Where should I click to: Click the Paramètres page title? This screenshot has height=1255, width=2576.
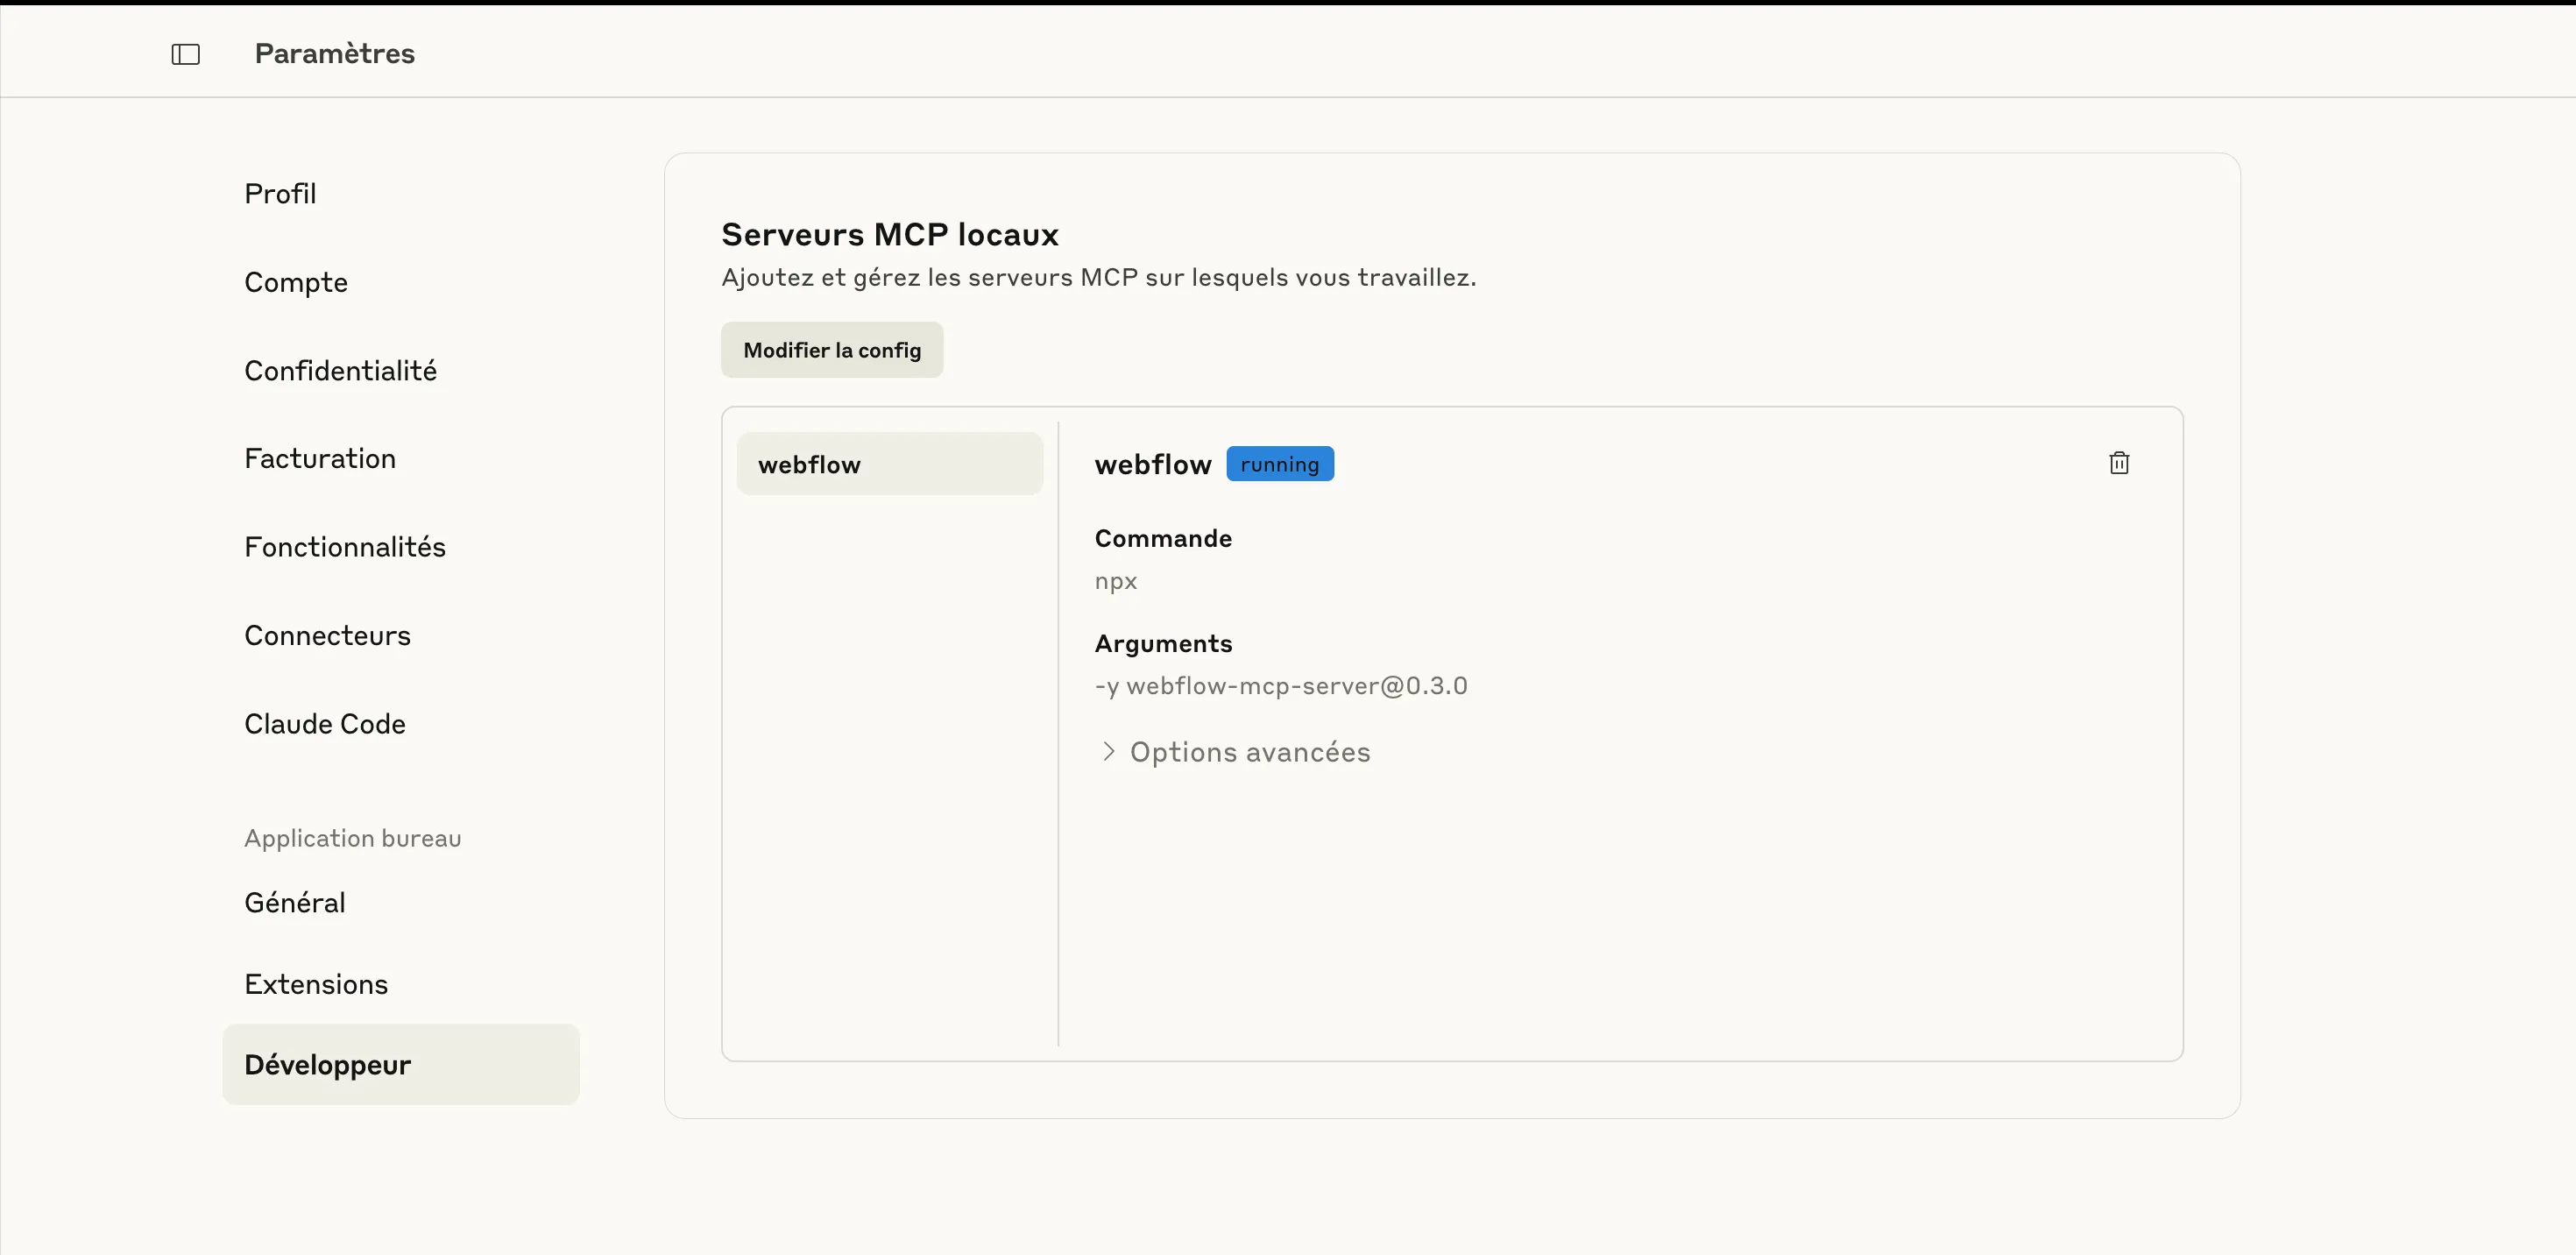click(334, 54)
